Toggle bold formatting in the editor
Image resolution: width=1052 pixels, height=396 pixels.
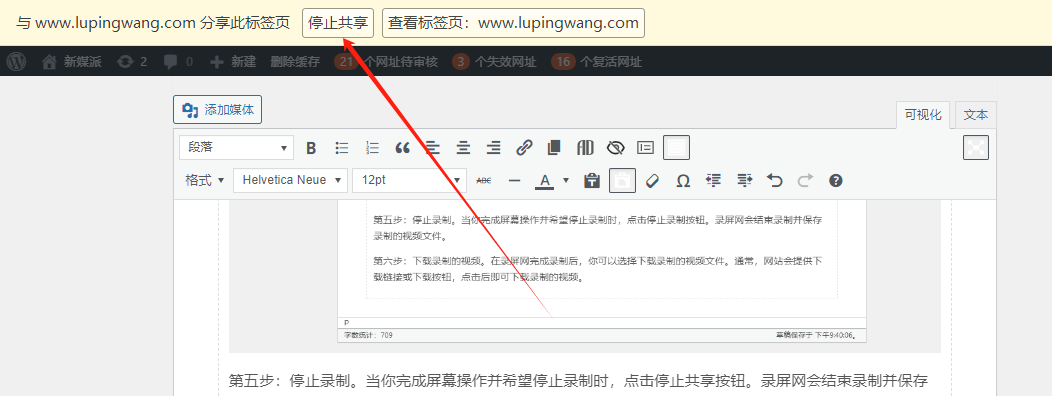coord(311,148)
